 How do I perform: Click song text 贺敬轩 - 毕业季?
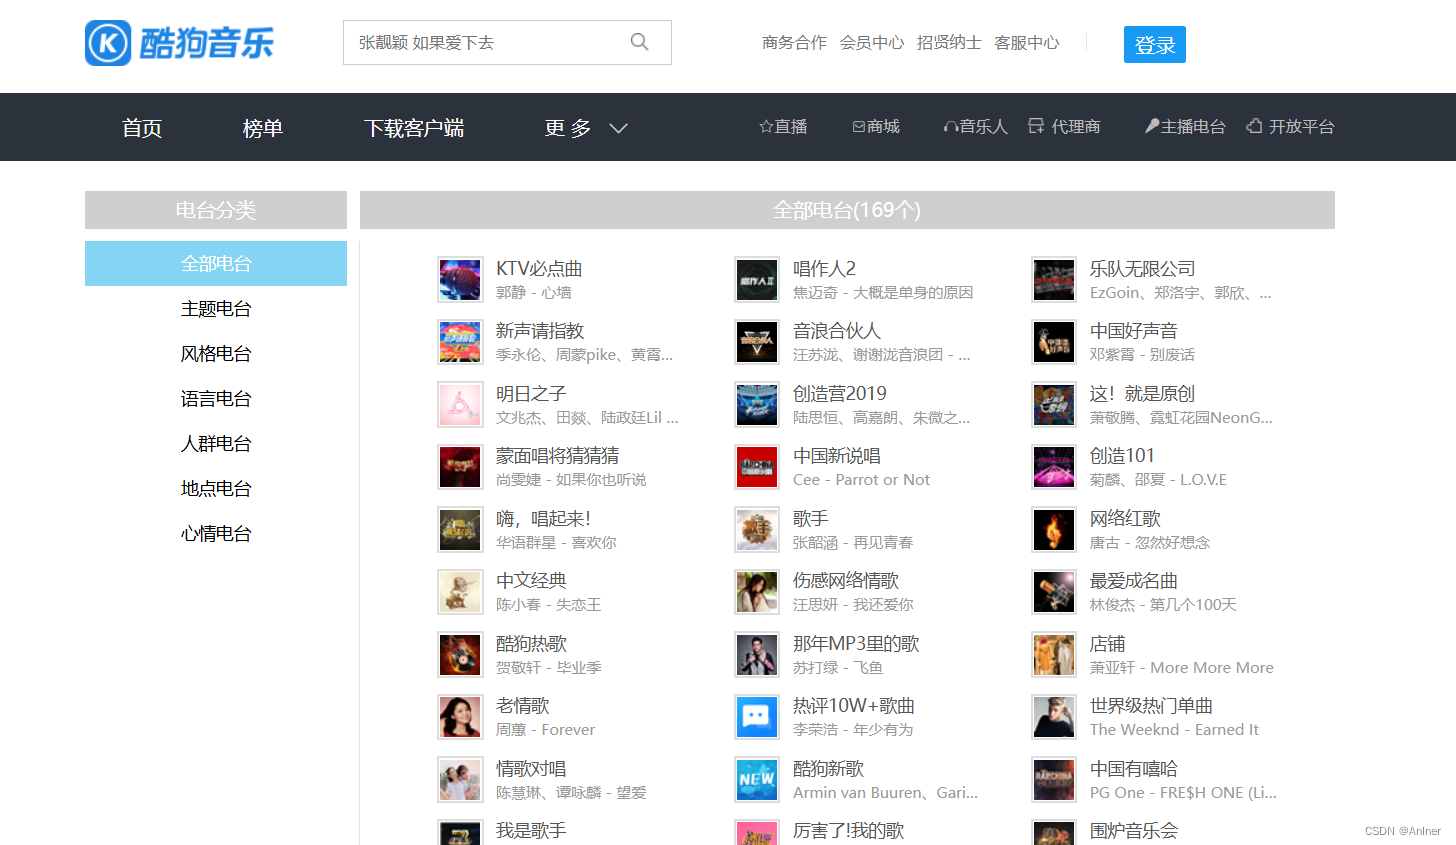tap(549, 667)
